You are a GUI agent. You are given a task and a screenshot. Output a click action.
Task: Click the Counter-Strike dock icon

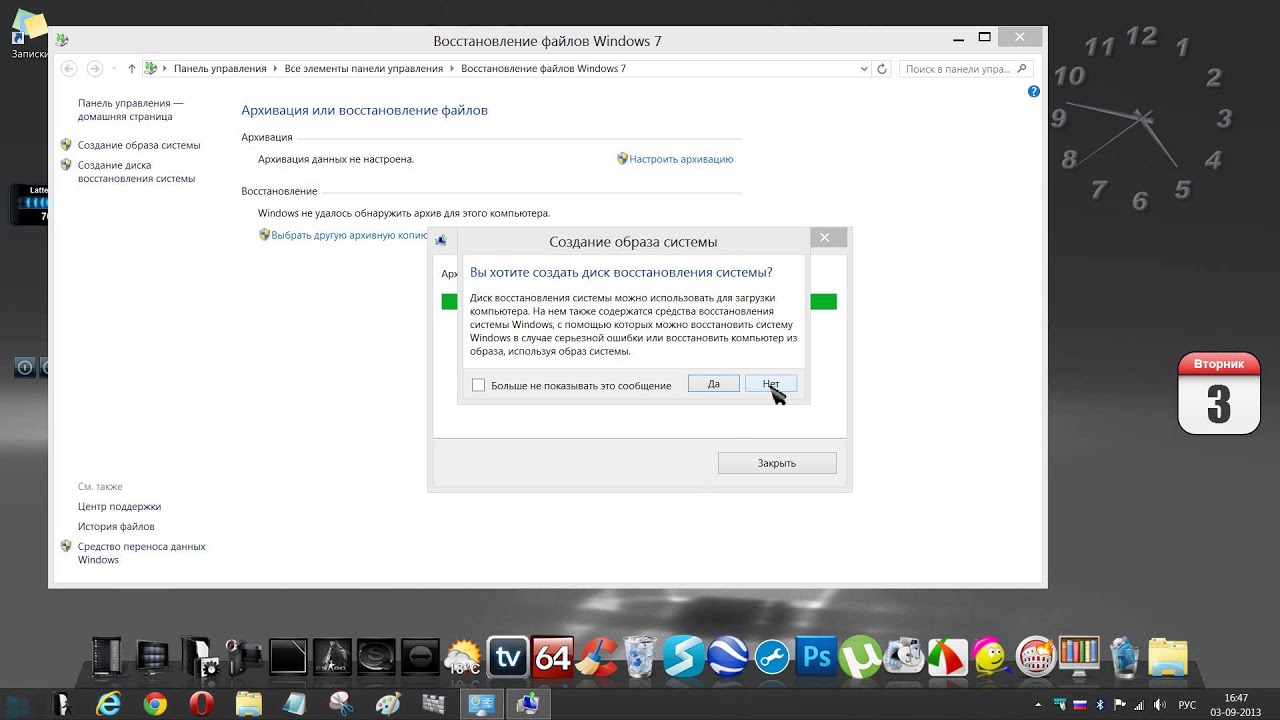(332, 657)
